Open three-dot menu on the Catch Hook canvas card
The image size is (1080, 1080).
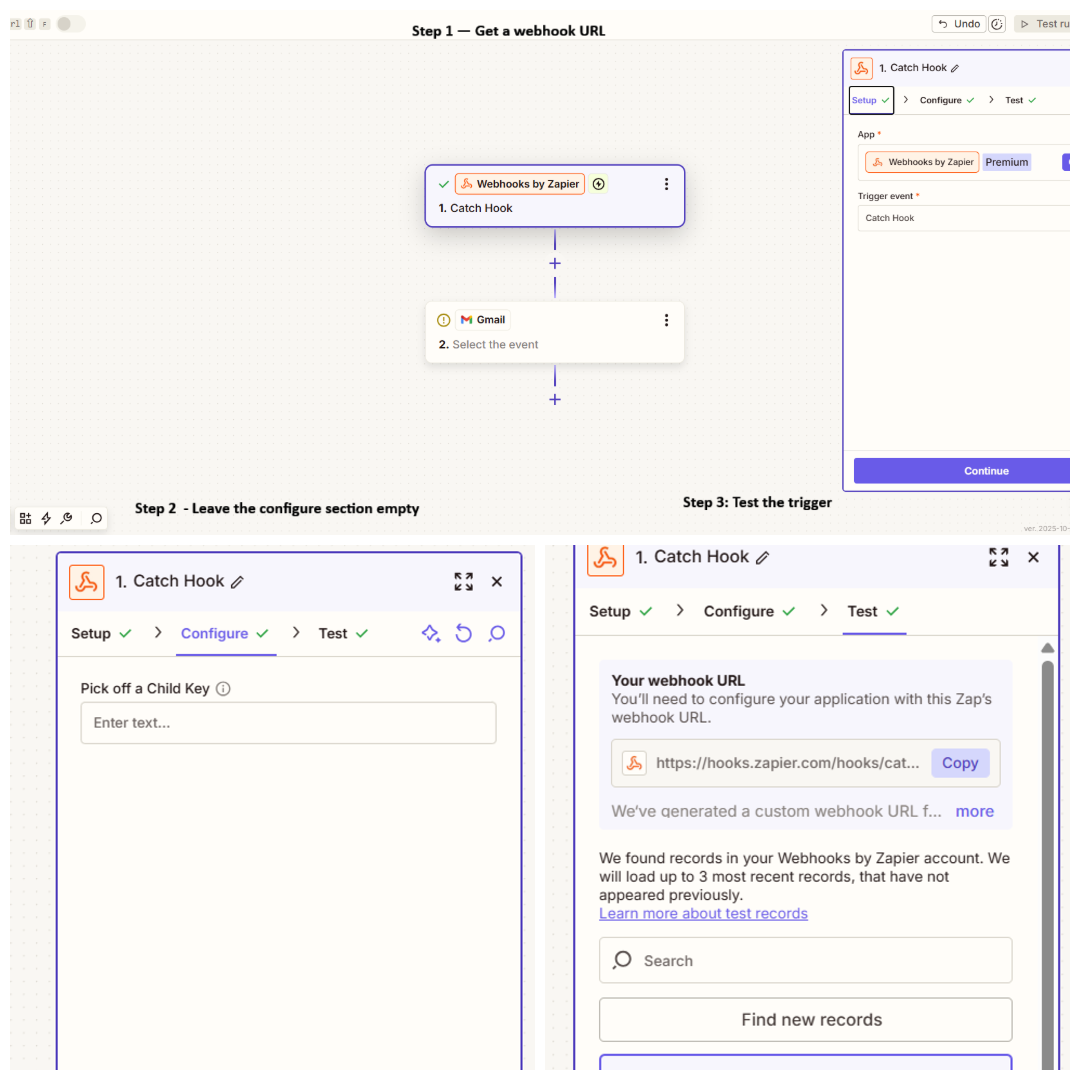pos(666,184)
